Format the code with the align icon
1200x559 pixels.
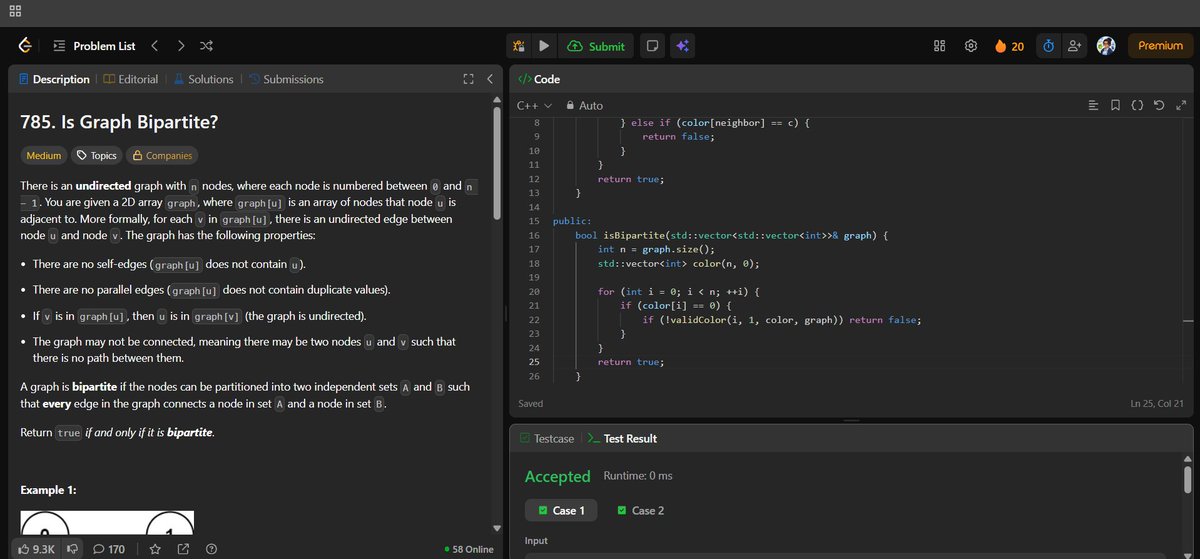click(1093, 105)
